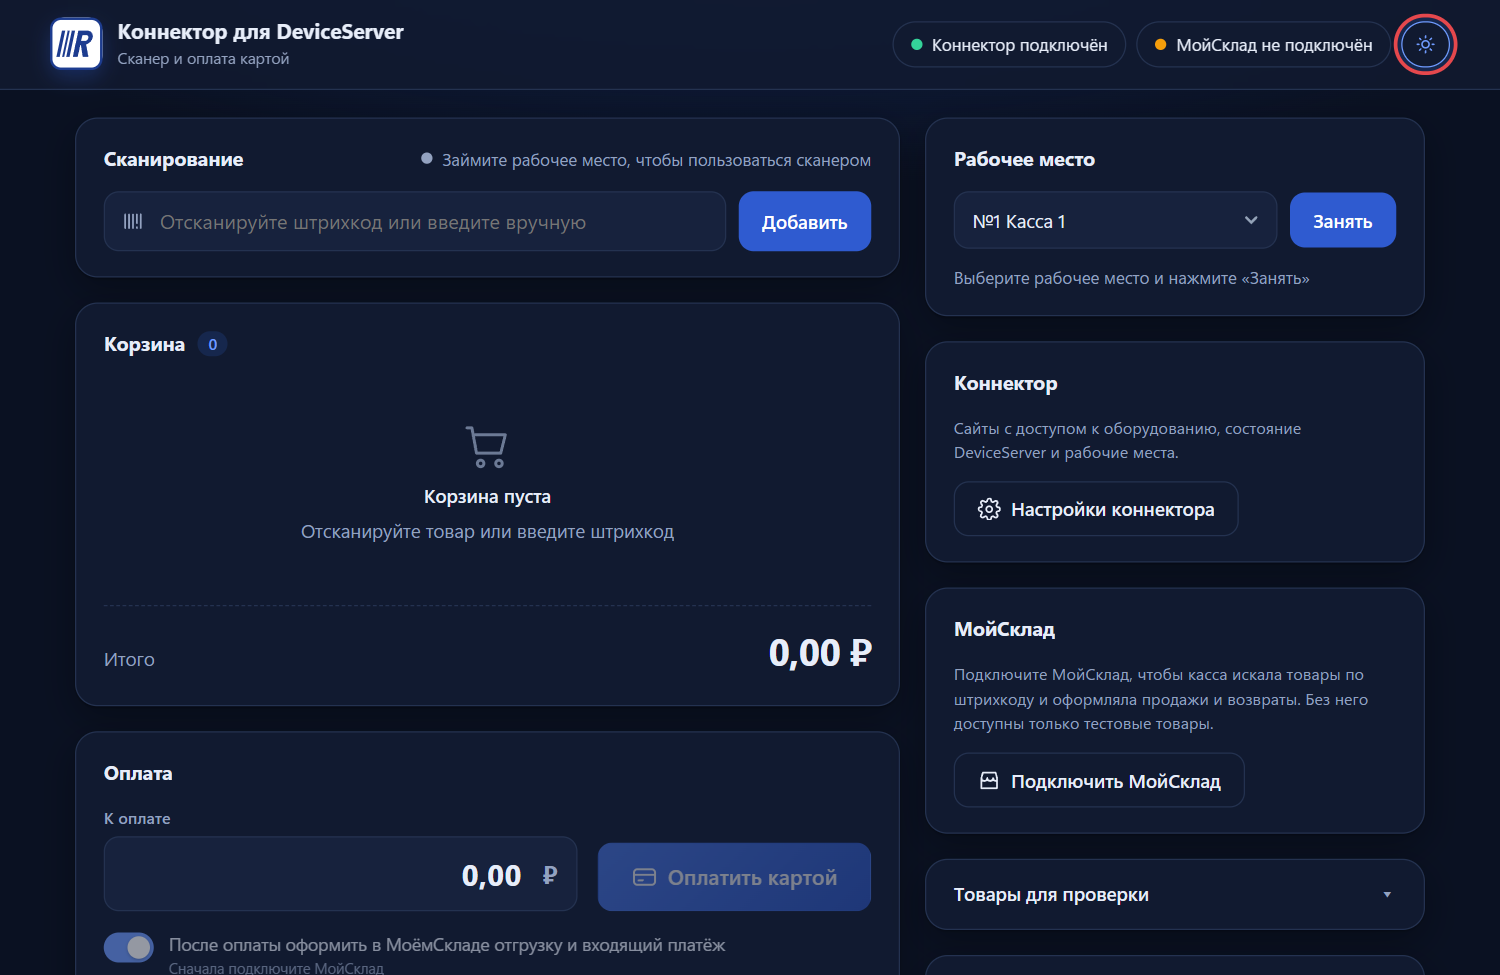Toggle the light/dark theme sun icon
The image size is (1500, 975).
(x=1425, y=45)
